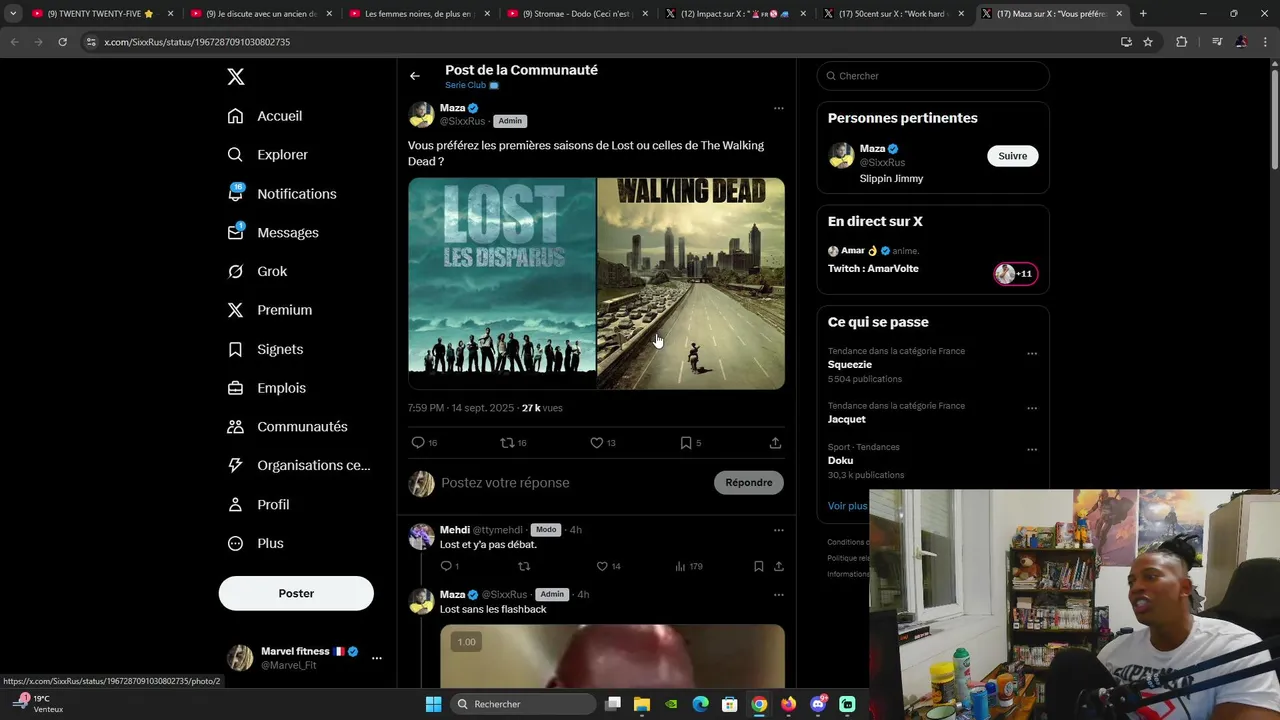Open Plus more options icon

tap(235, 543)
